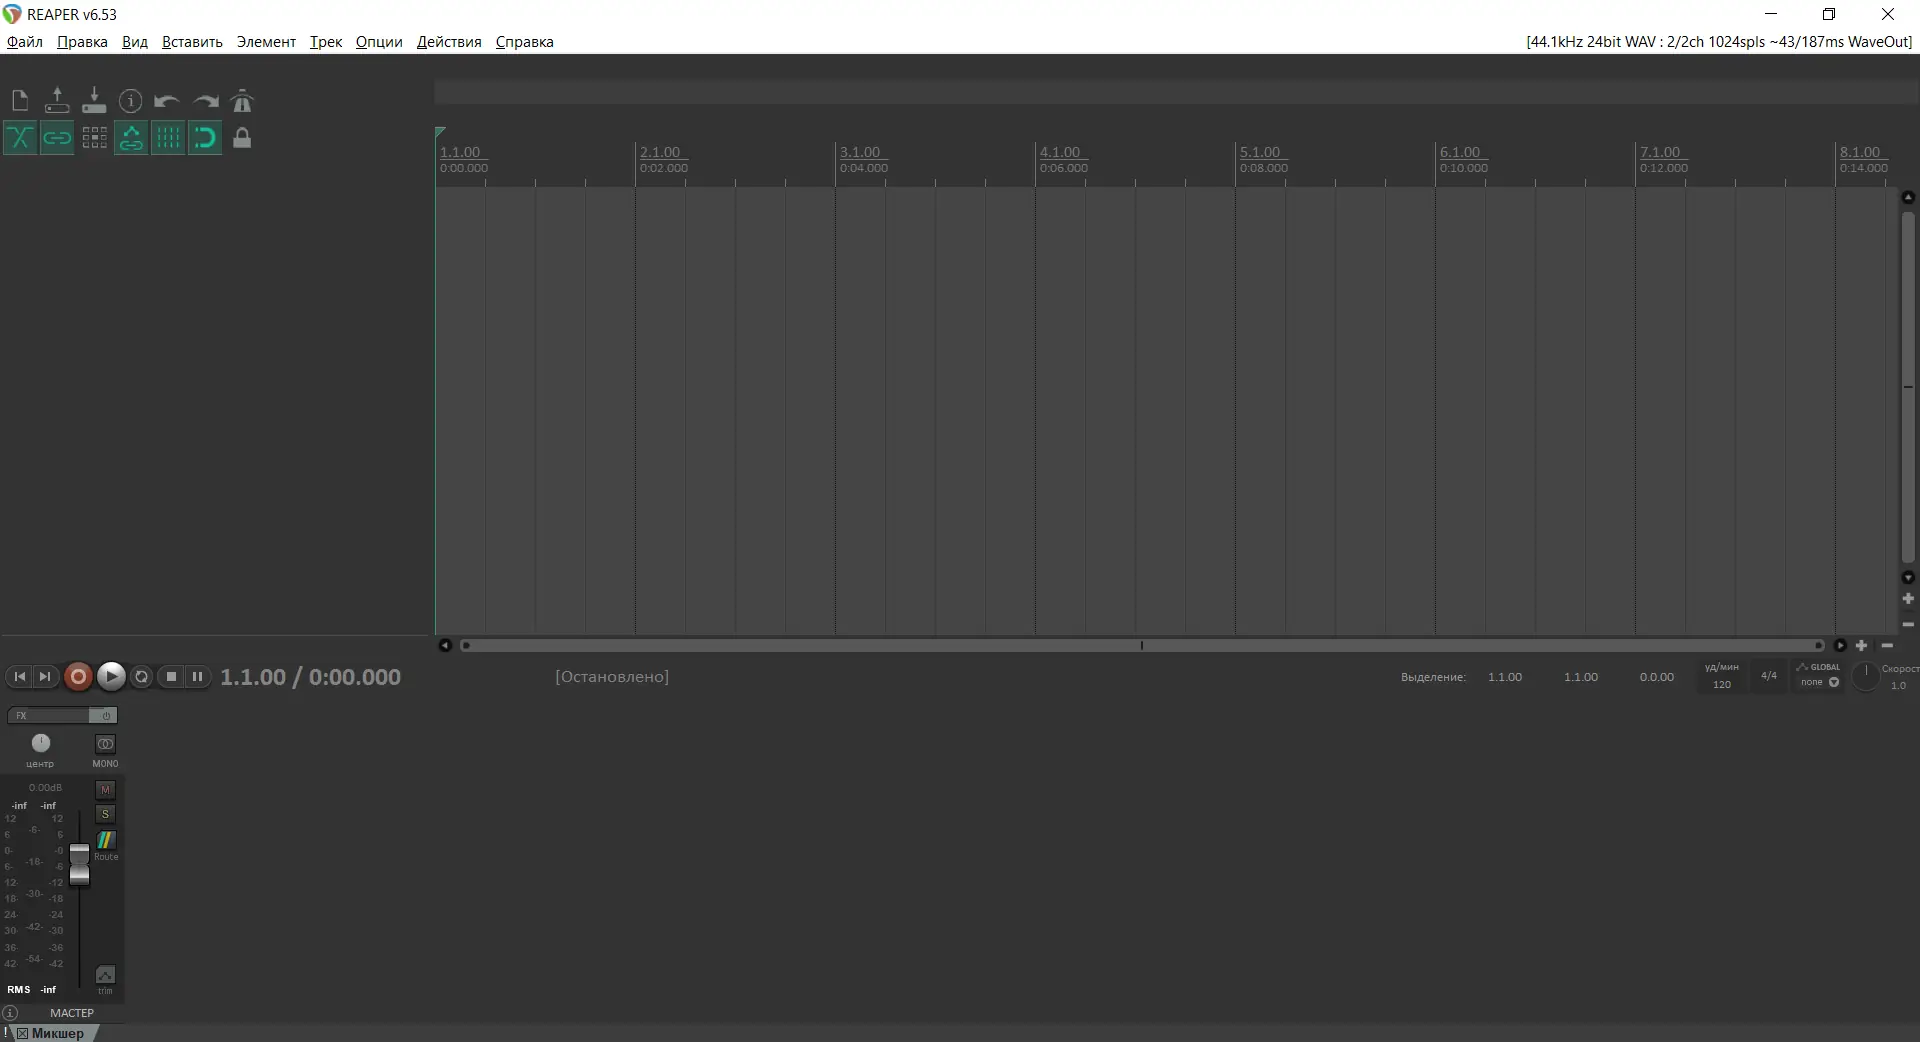Zoom in vertically with plus button

click(x=1908, y=598)
